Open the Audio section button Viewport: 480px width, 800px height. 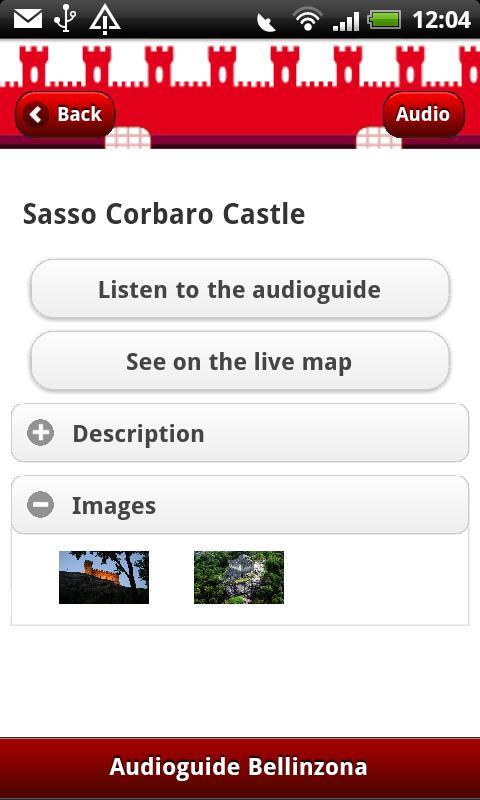[x=423, y=114]
